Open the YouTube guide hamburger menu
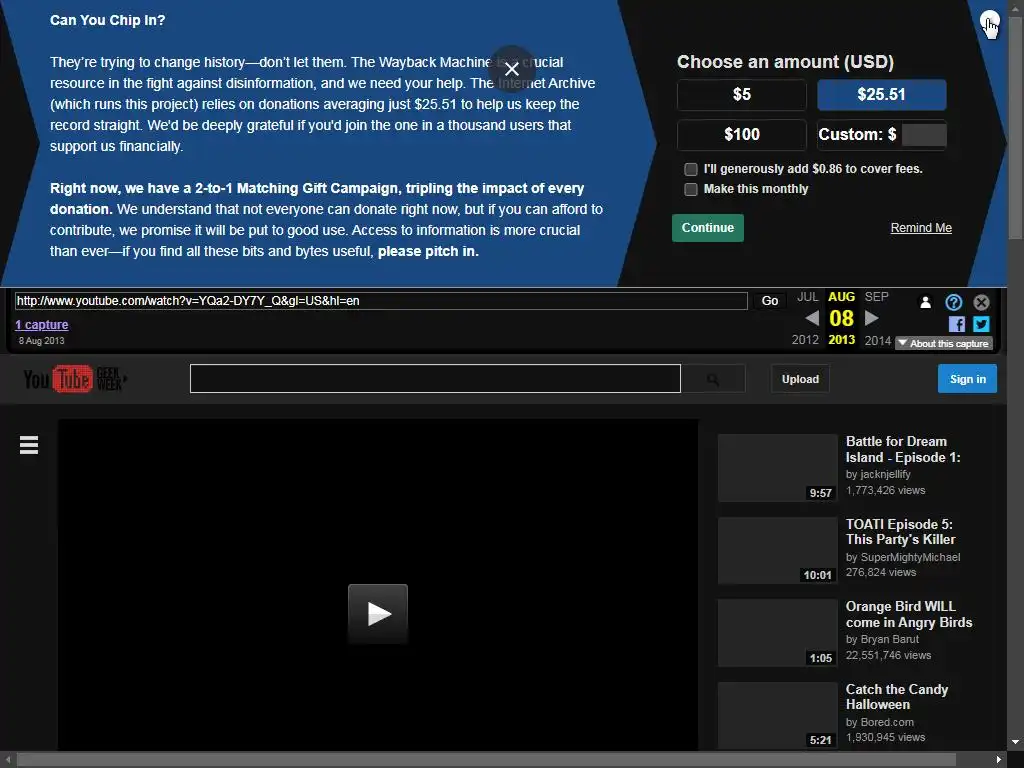The image size is (1024, 768). pyautogui.click(x=29, y=445)
